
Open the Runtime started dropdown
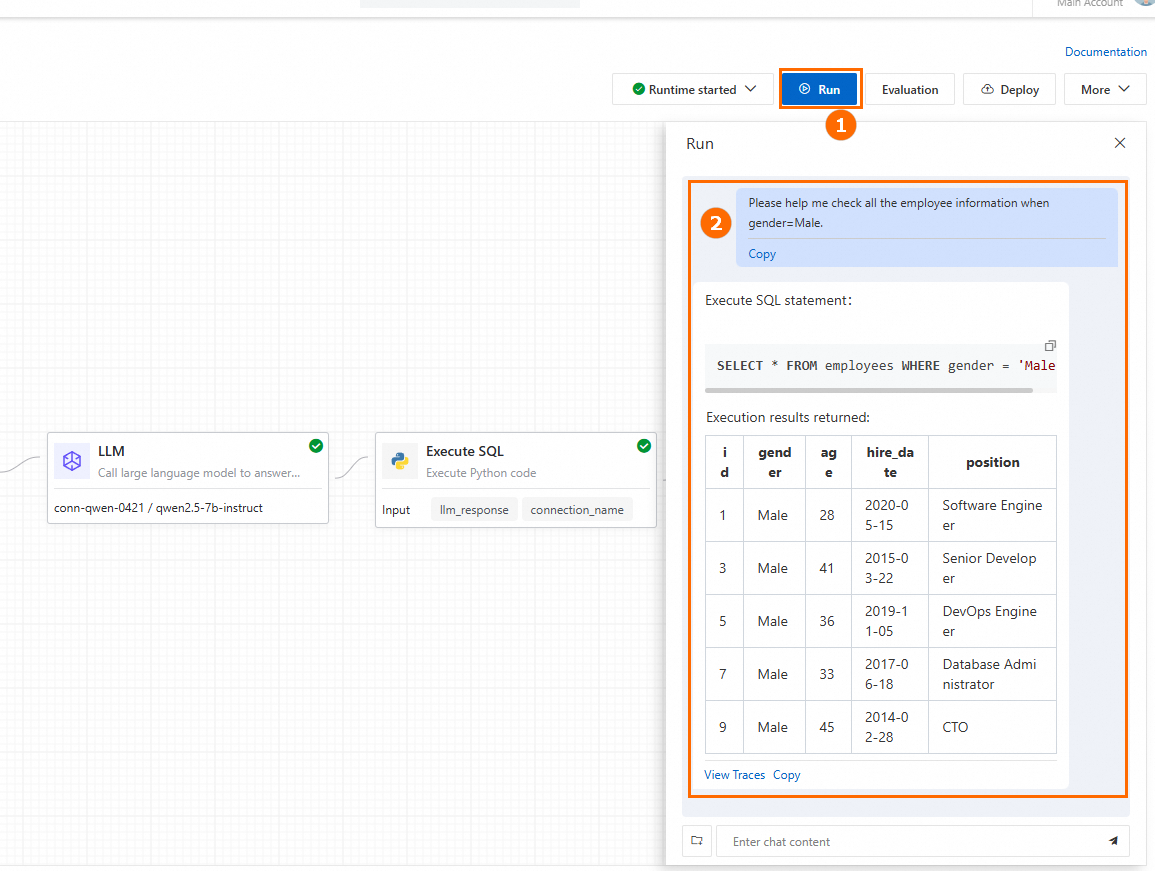coord(692,89)
